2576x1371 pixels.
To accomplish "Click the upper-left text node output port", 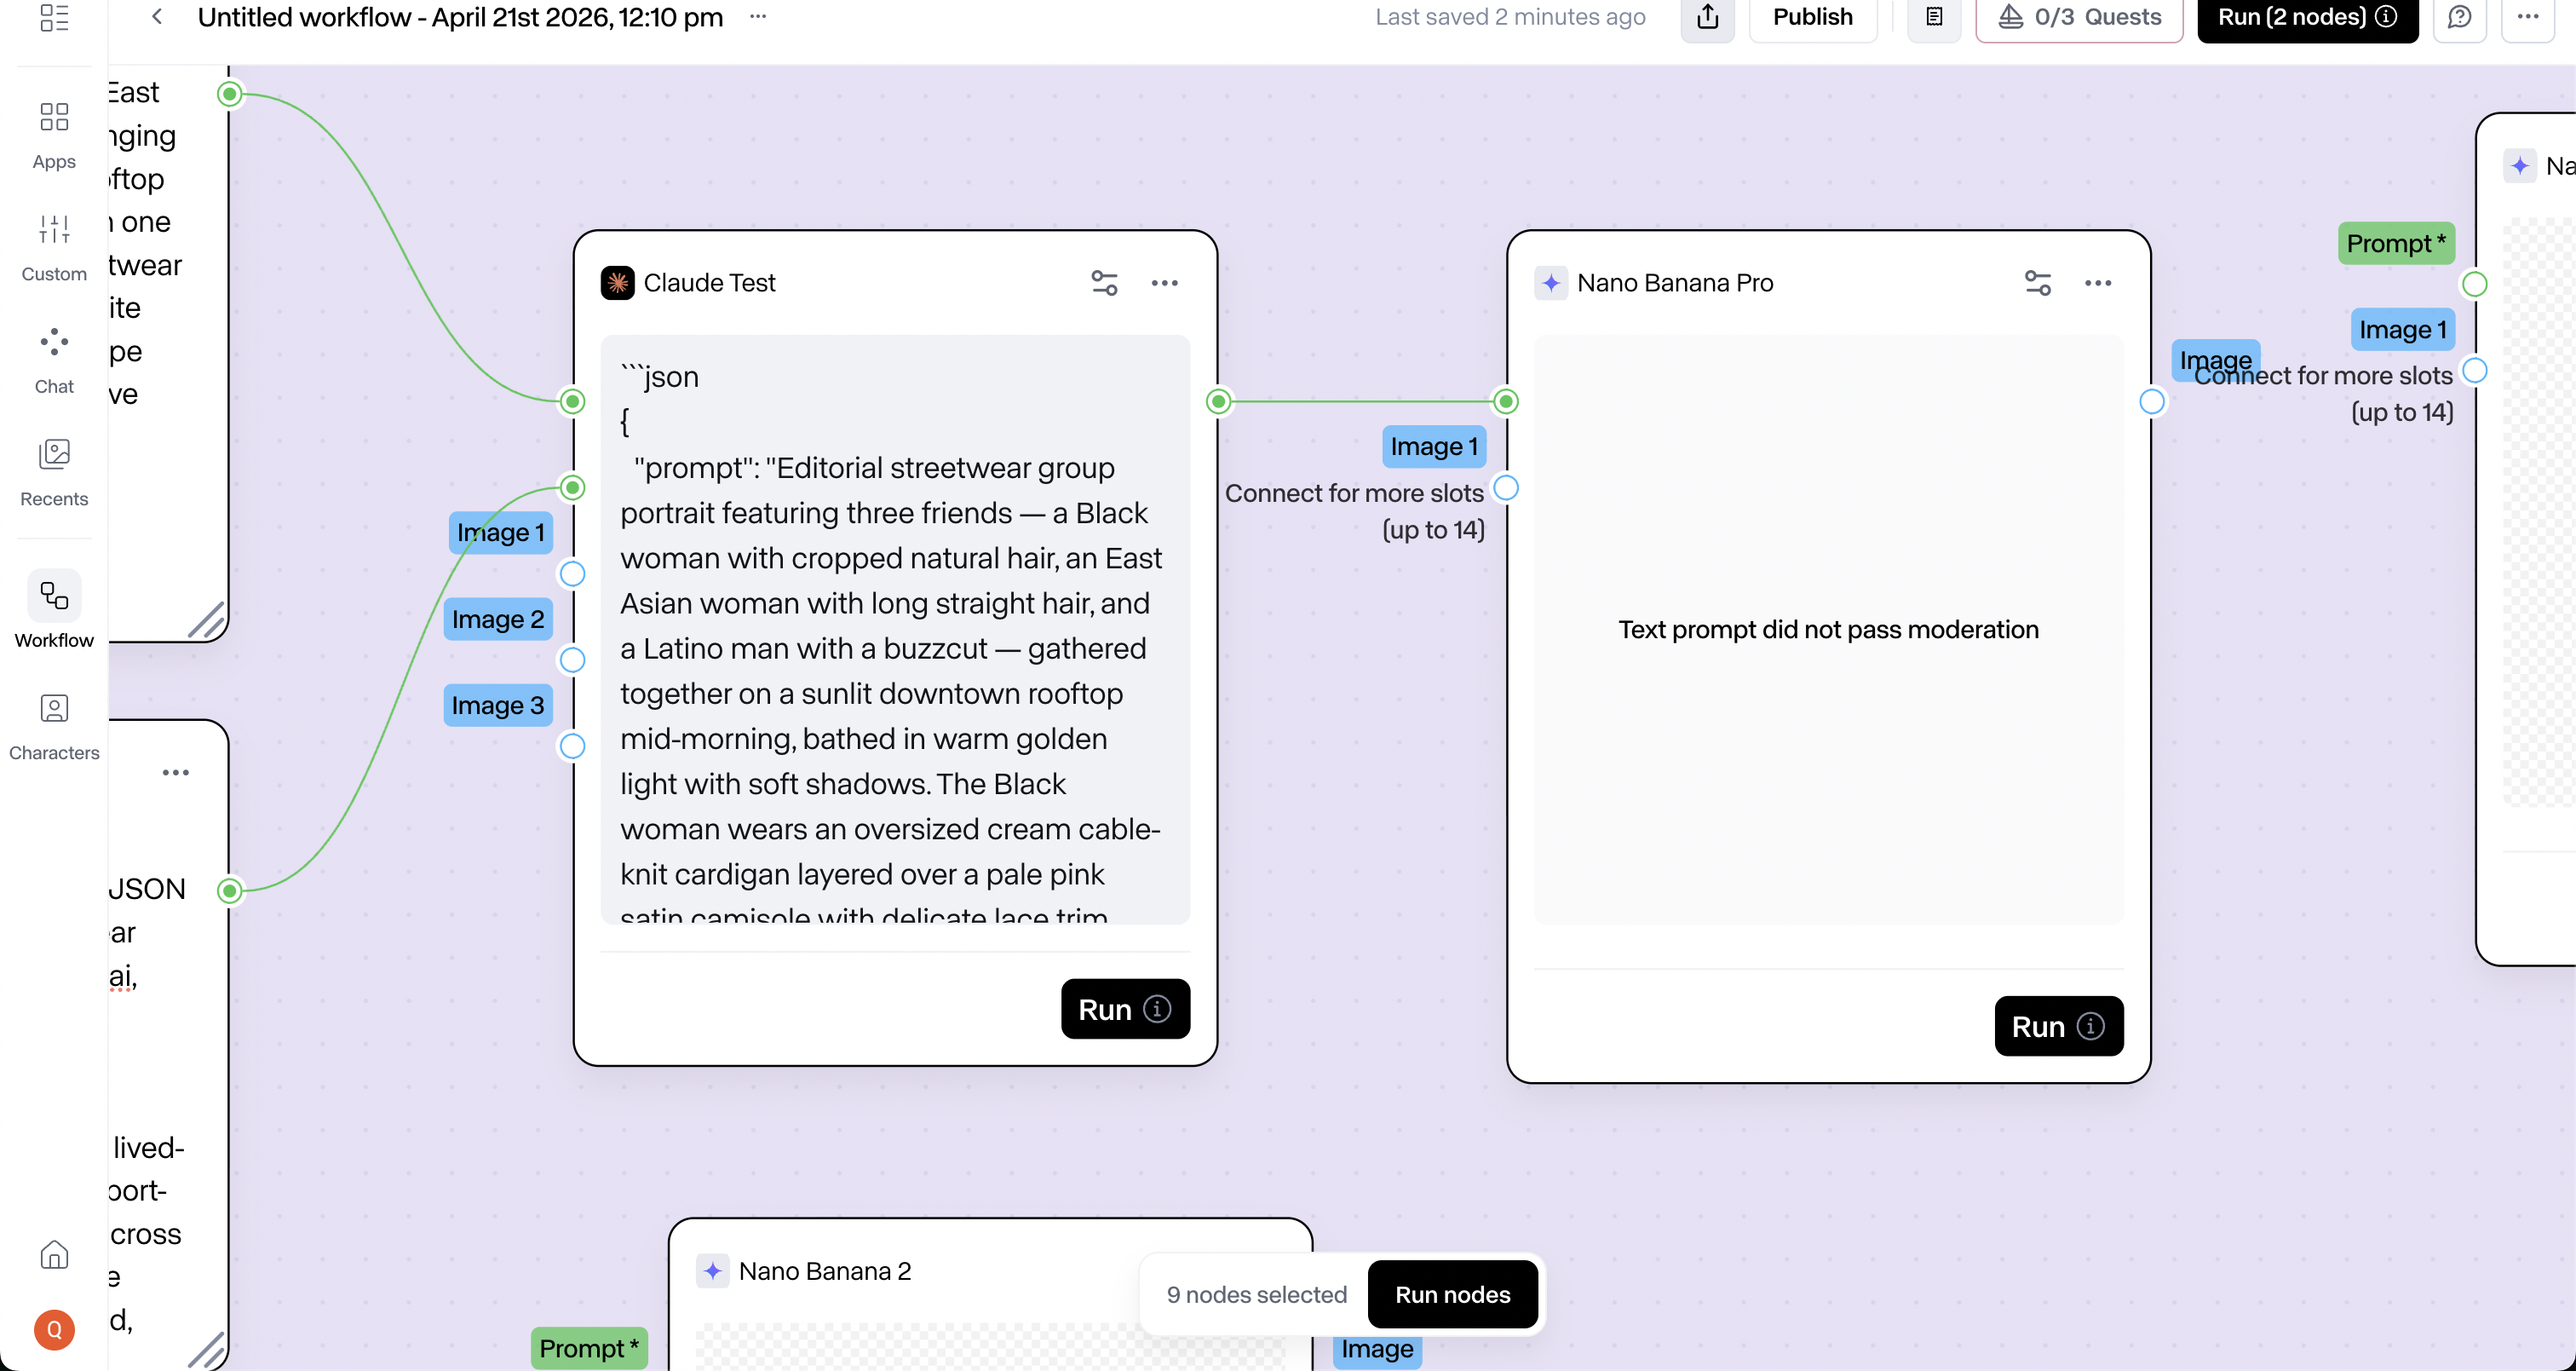I will click(x=230, y=94).
